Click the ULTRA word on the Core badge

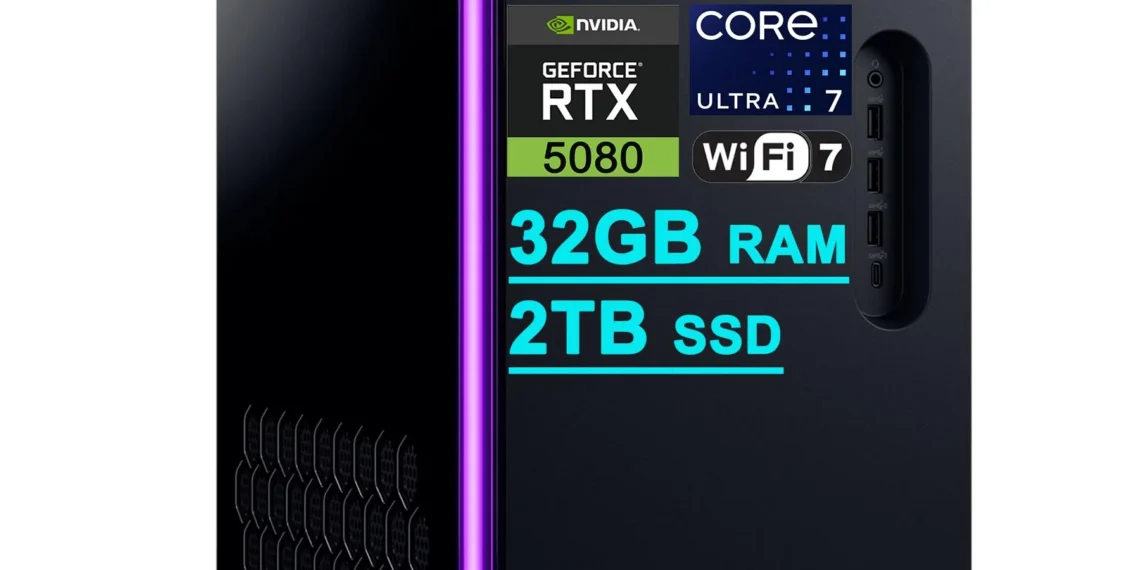pos(738,100)
